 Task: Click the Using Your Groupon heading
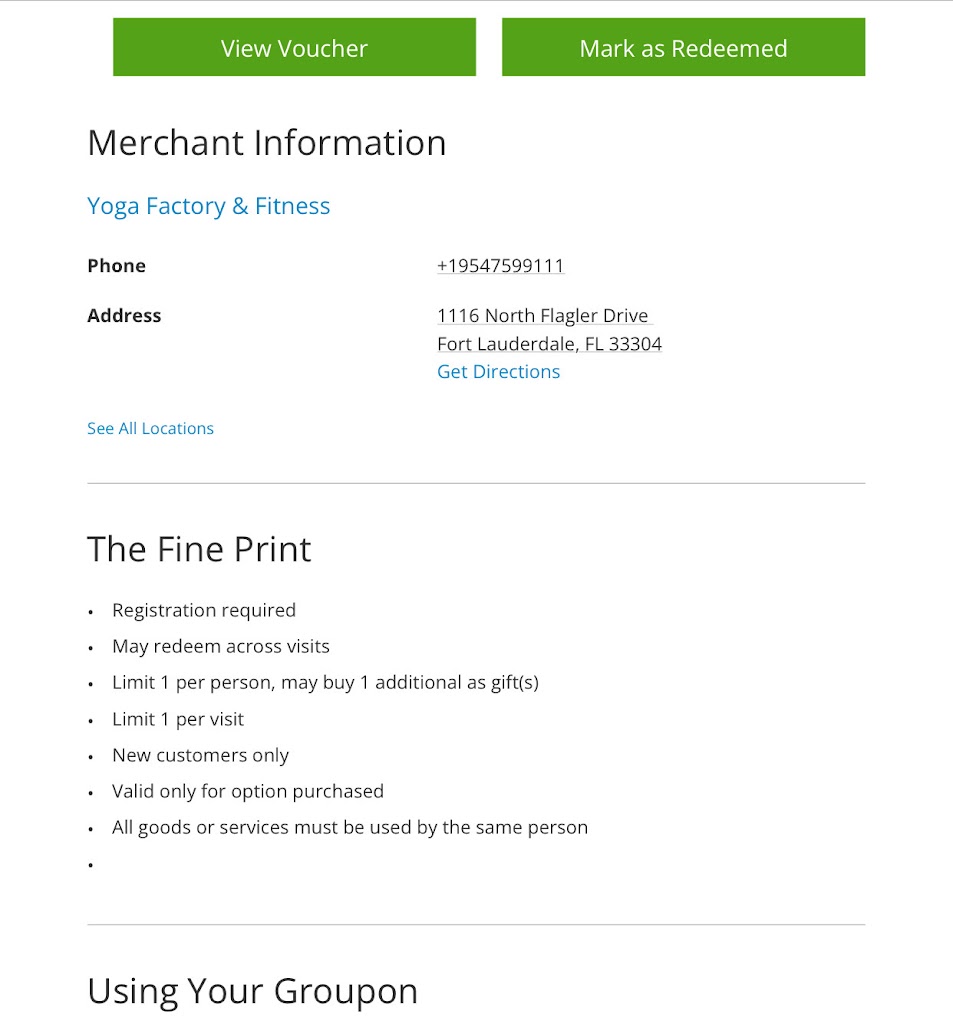coord(252,991)
